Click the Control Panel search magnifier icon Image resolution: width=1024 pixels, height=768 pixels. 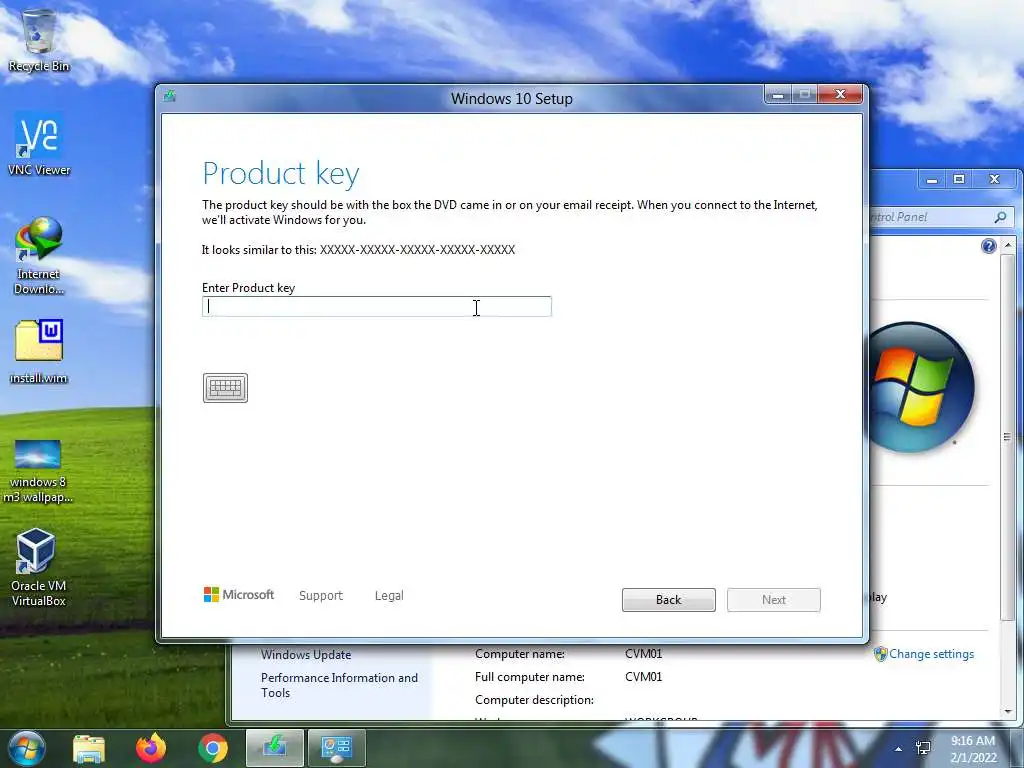[x=1000, y=217]
